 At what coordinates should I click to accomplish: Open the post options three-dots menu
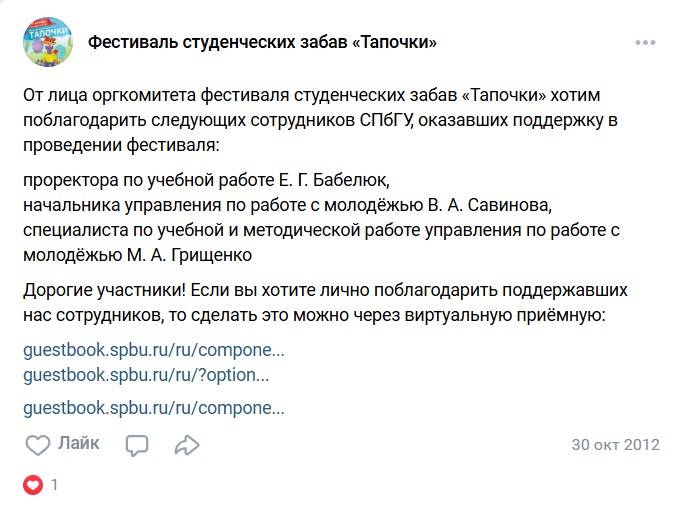(645, 42)
